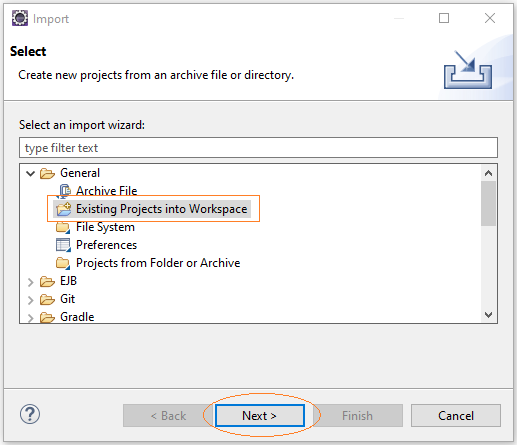
Task: Open the help question mark icon
Action: pyautogui.click(x=30, y=414)
